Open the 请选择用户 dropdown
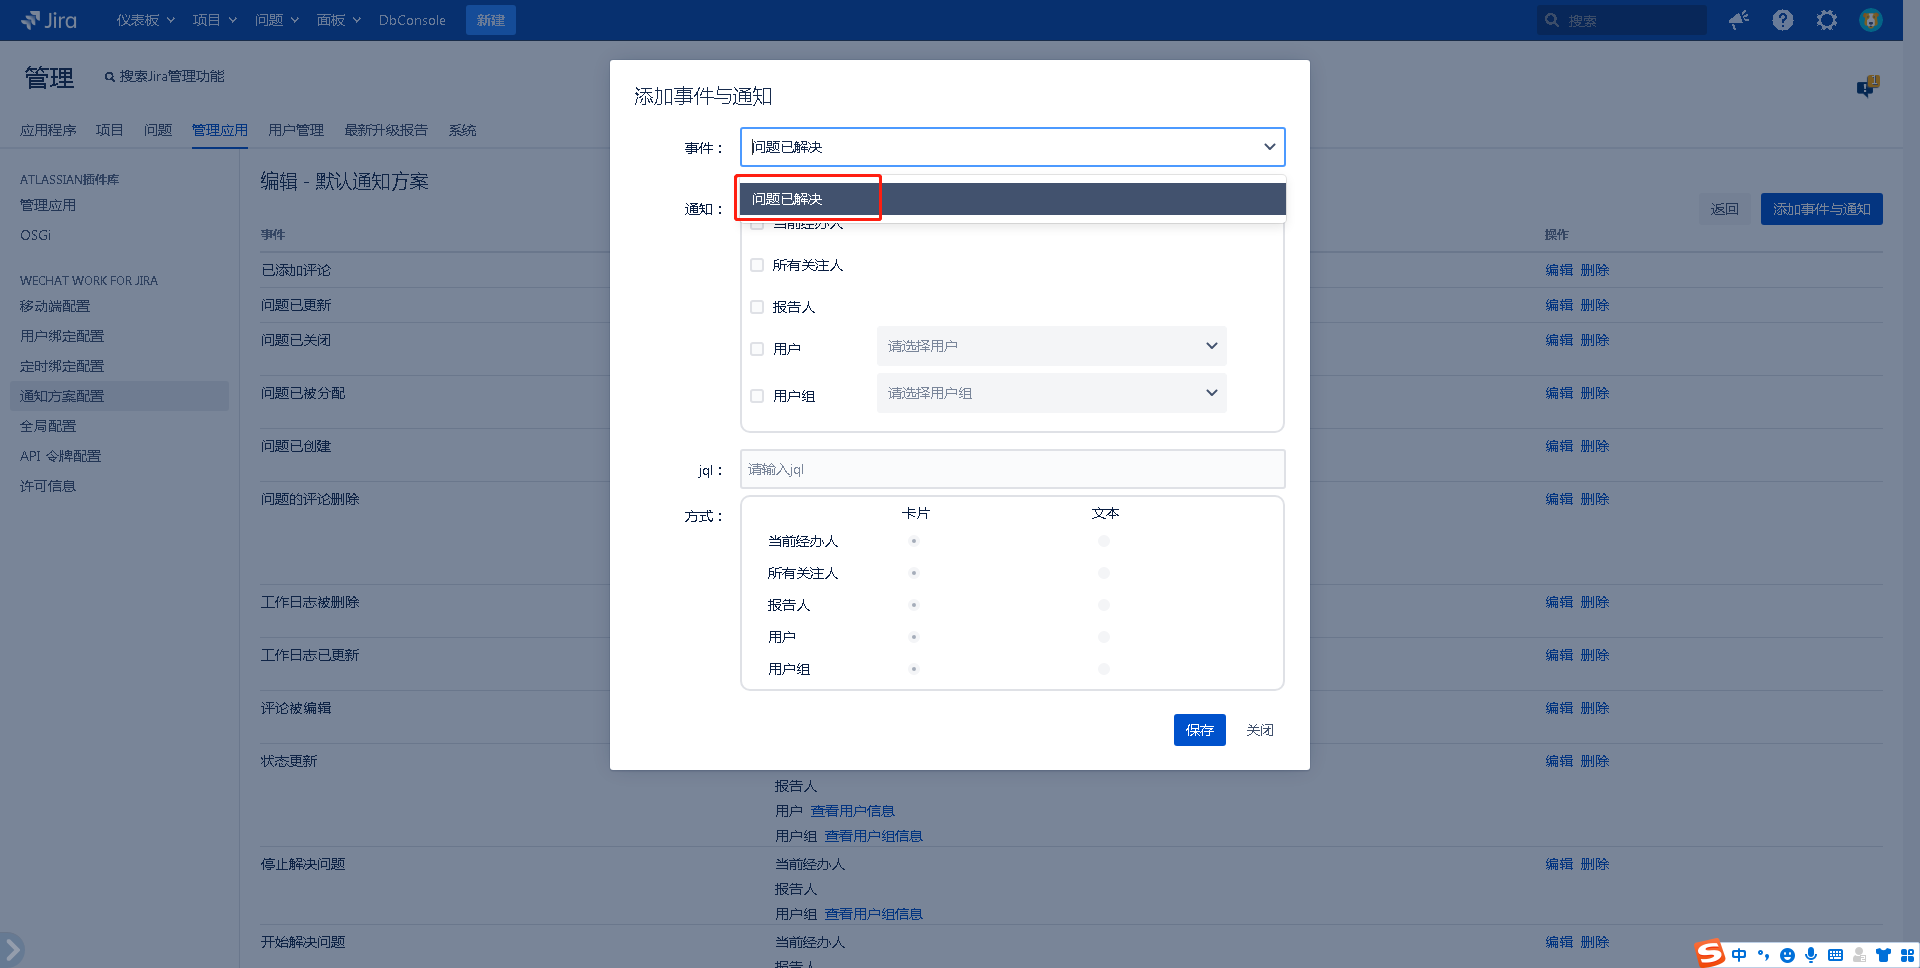The image size is (1920, 968). (x=1051, y=346)
